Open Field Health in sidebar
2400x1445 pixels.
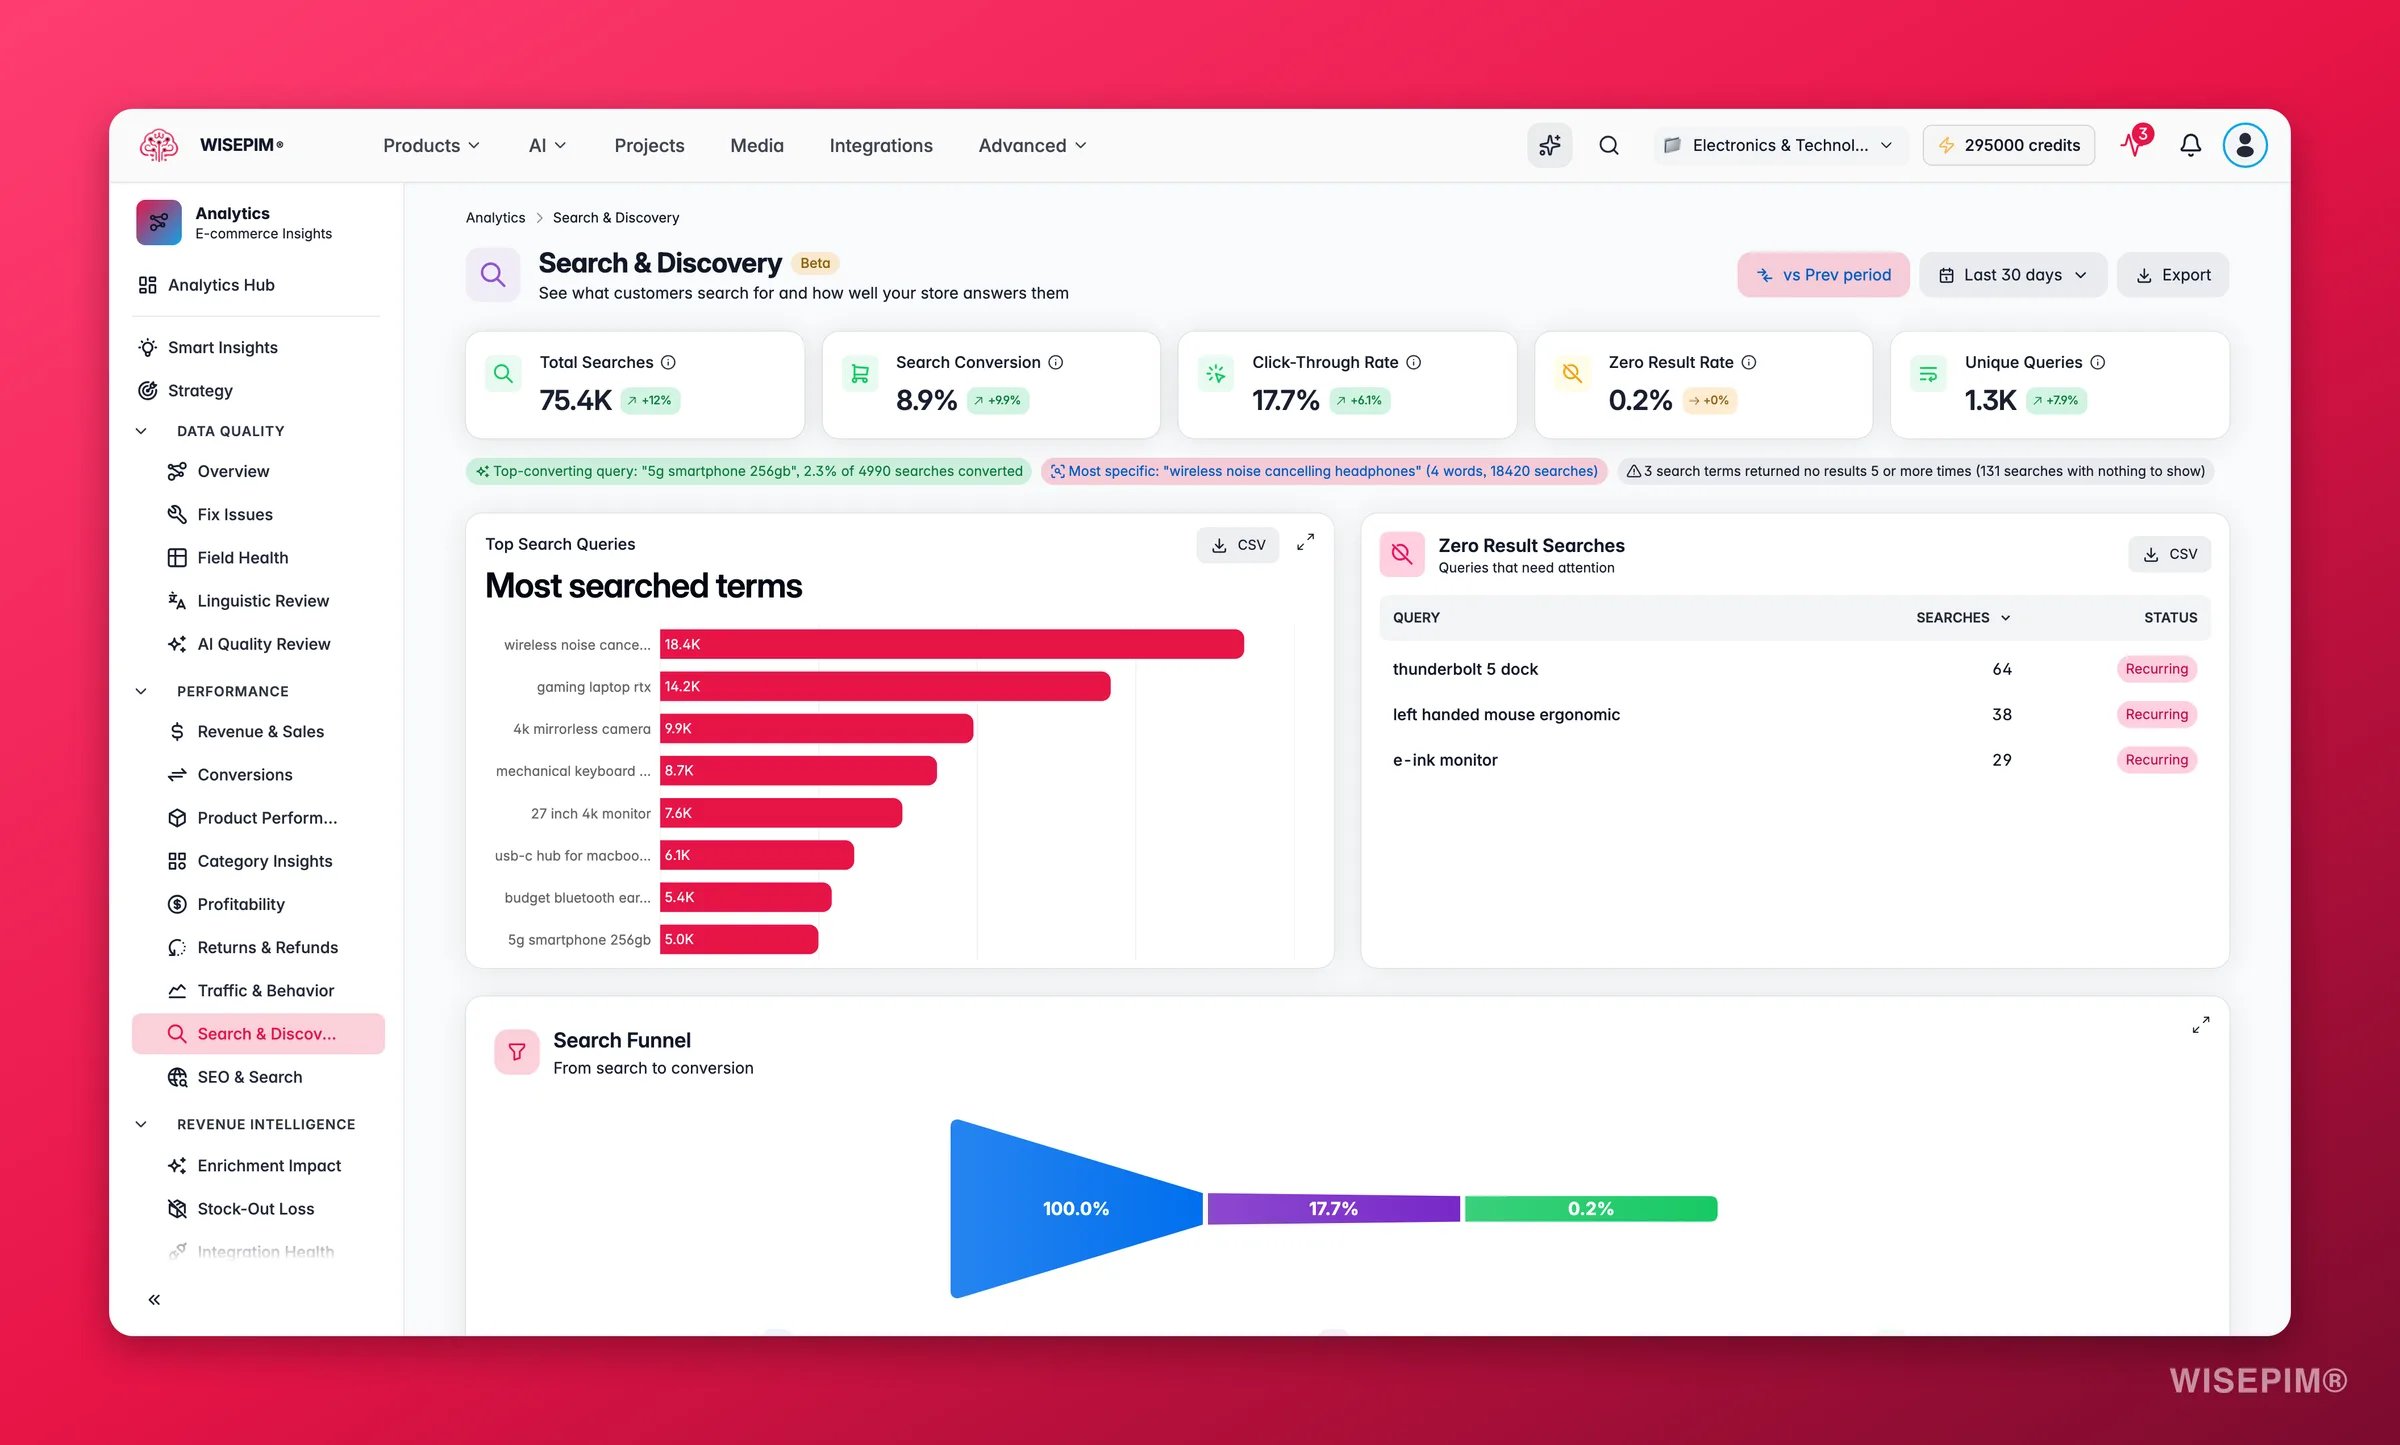[257, 557]
